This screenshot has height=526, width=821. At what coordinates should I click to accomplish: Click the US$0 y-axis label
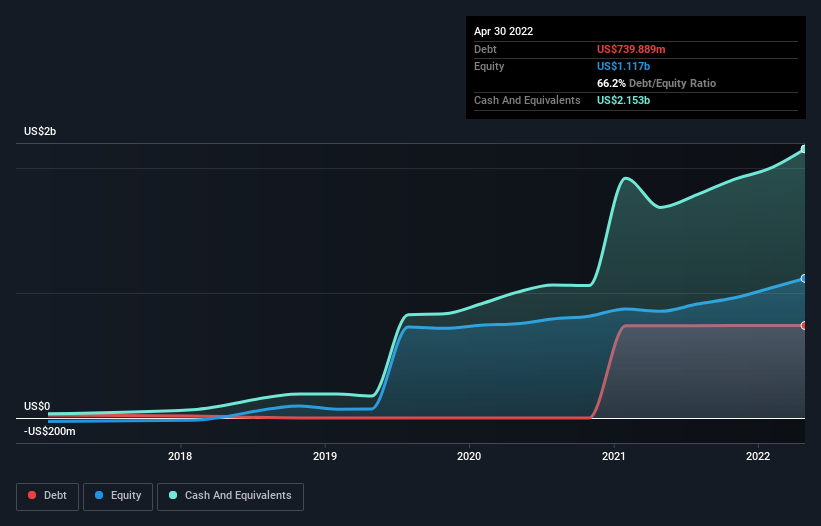point(37,407)
